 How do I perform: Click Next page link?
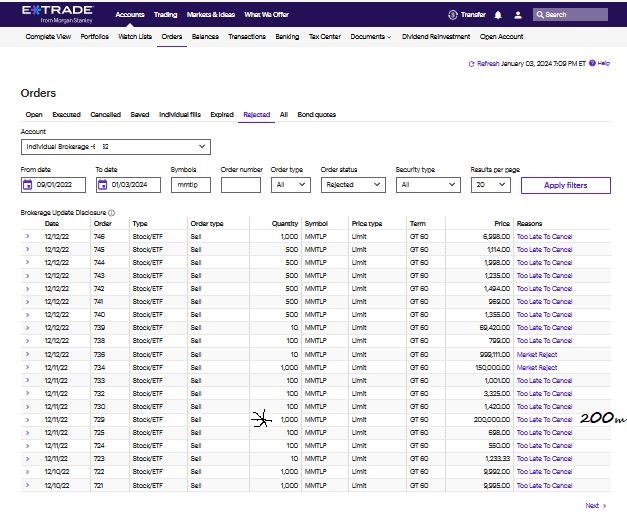596,506
